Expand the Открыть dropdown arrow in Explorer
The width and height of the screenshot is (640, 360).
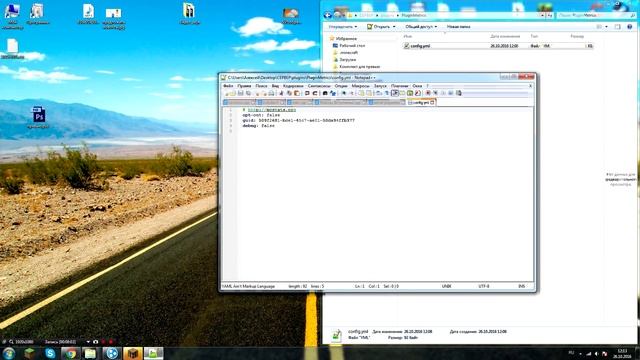pos(394,27)
